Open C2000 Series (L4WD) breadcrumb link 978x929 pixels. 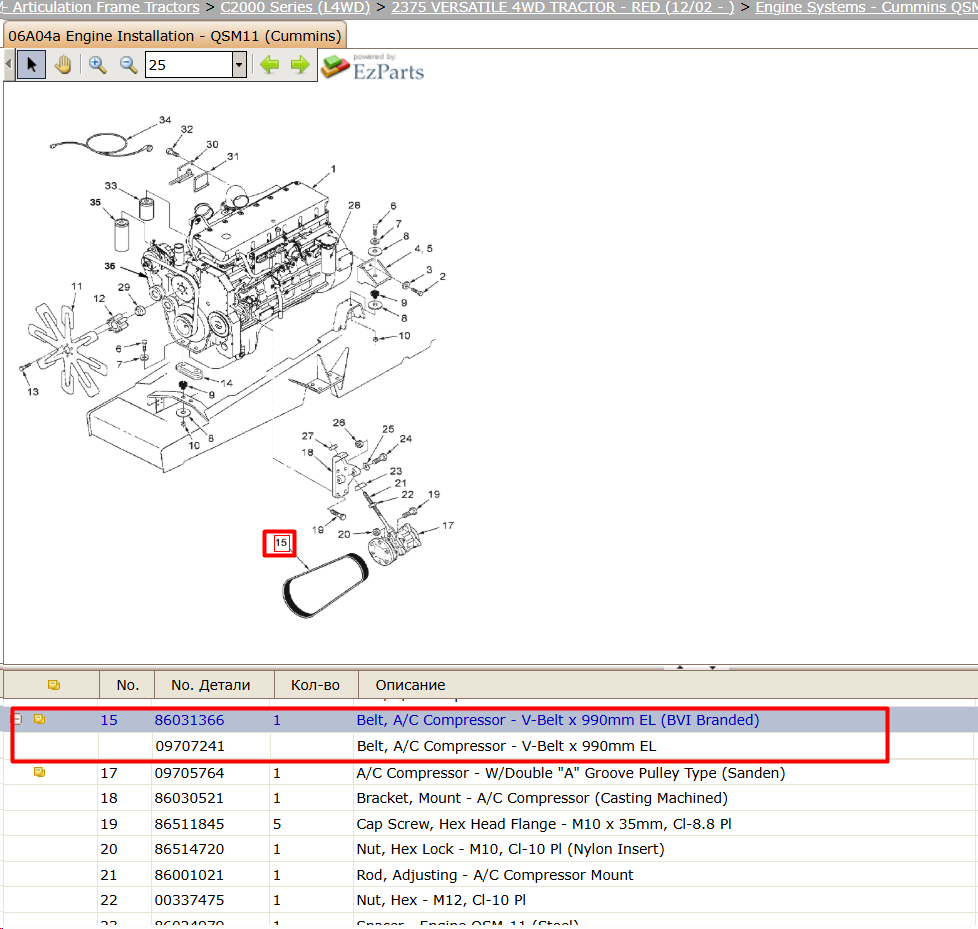(295, 7)
